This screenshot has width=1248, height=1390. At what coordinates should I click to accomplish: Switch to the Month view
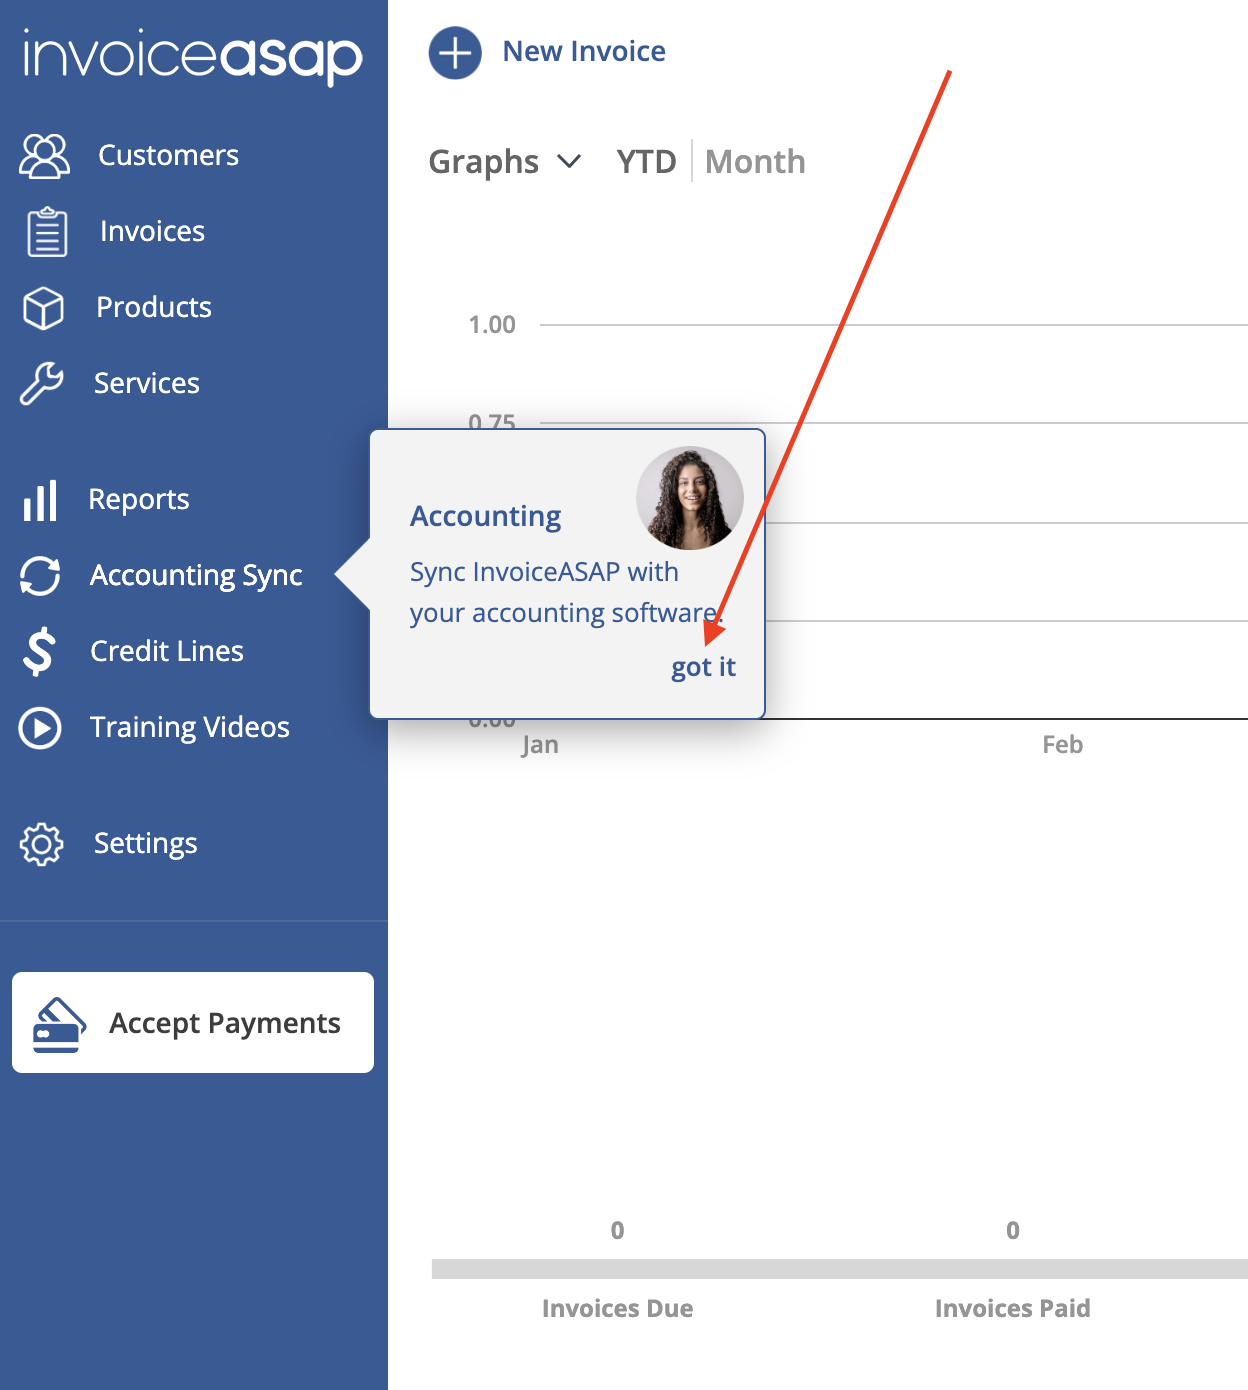pos(755,161)
